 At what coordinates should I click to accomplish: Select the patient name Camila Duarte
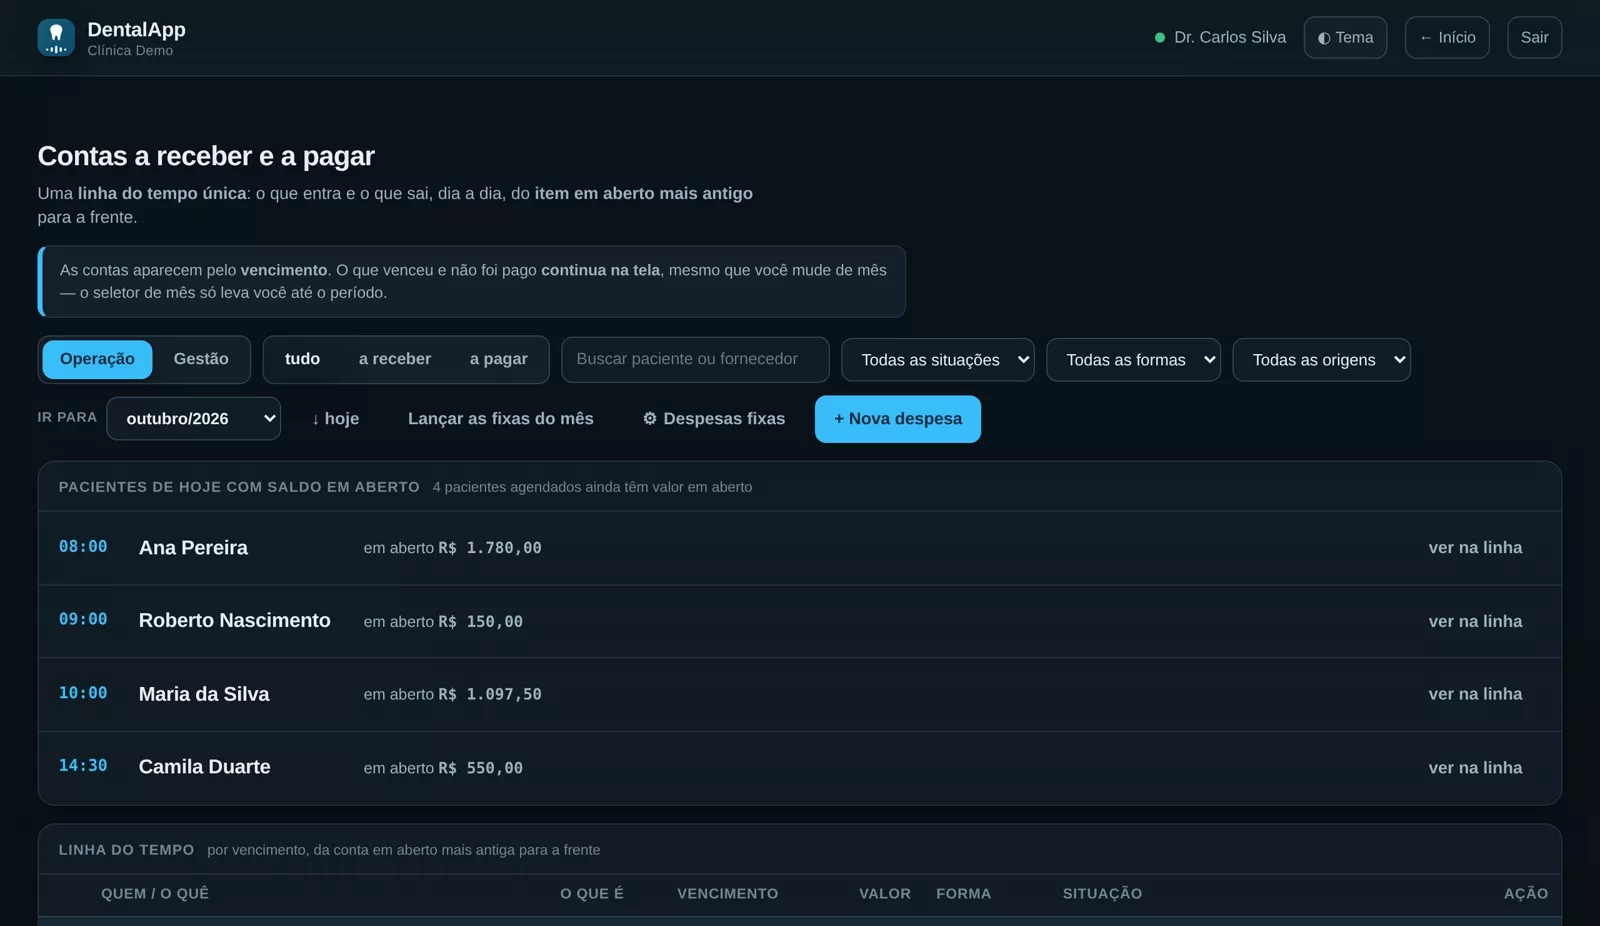(204, 767)
